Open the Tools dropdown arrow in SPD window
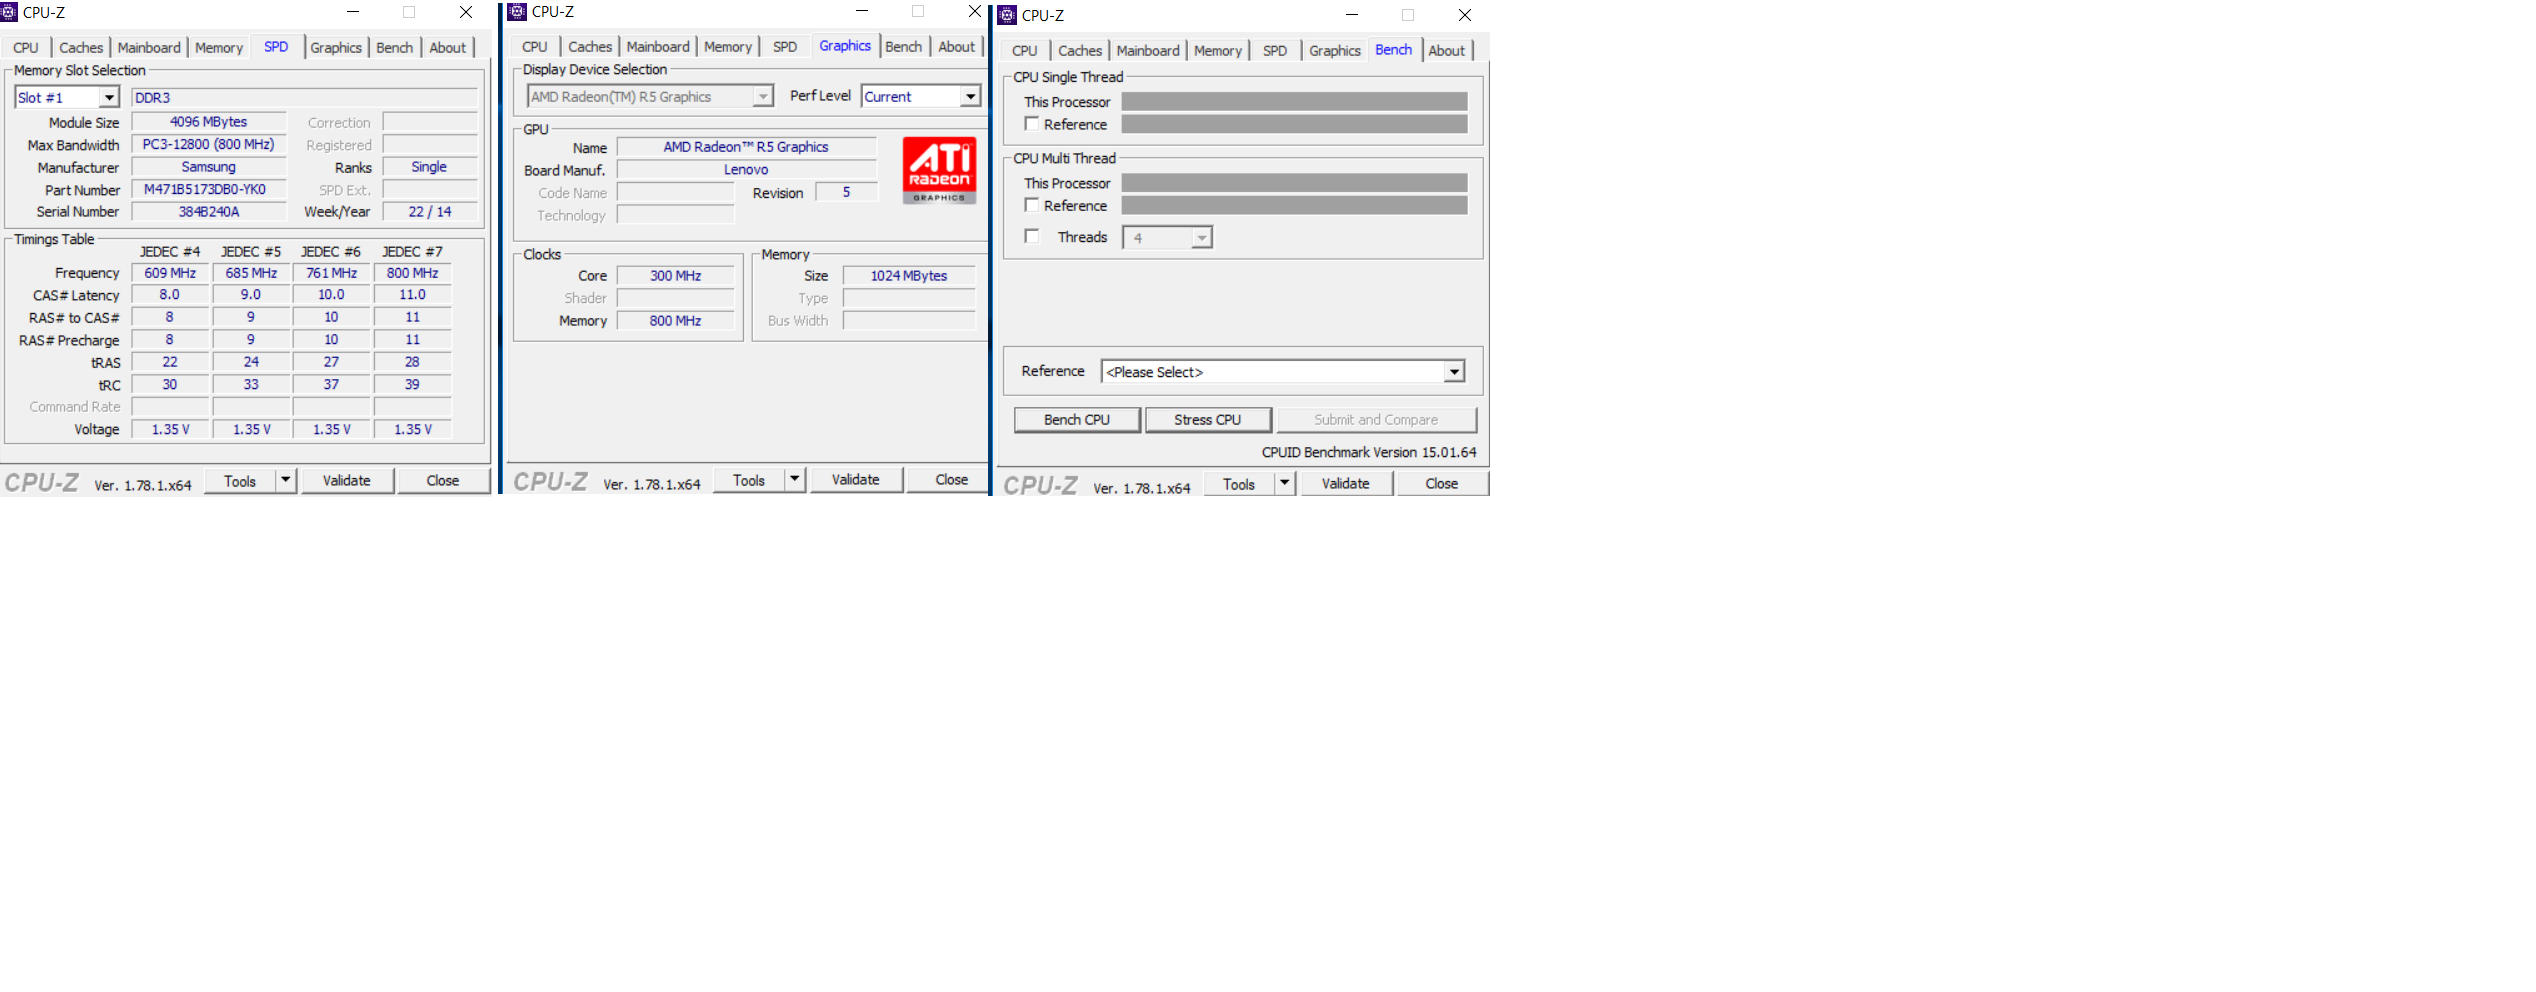 tap(284, 480)
